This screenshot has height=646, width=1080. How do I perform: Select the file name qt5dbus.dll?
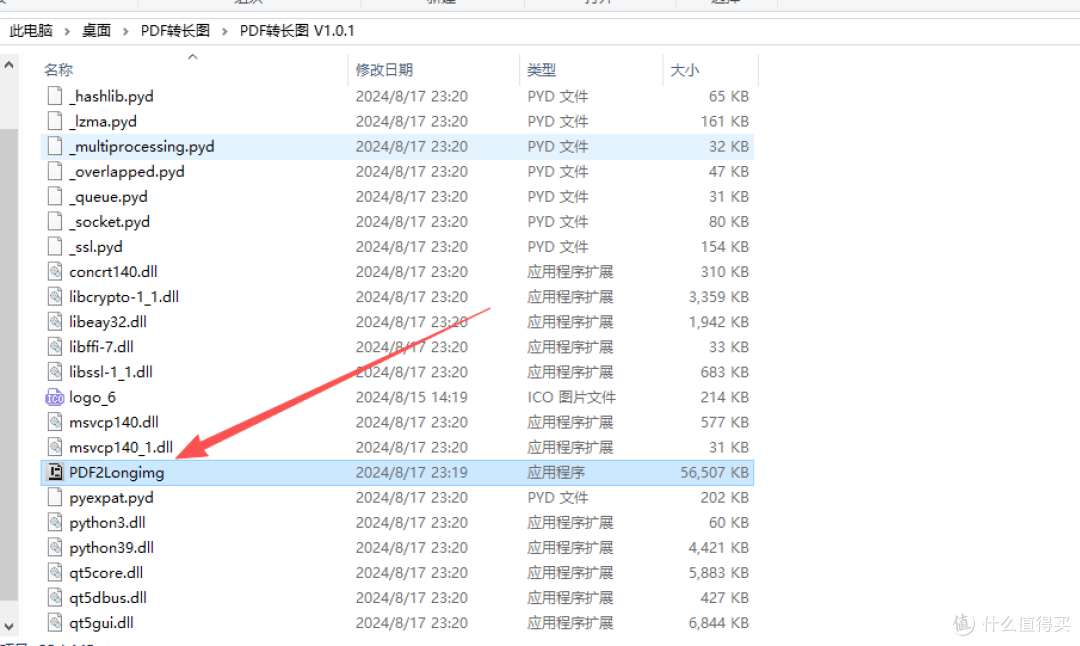pos(108,598)
